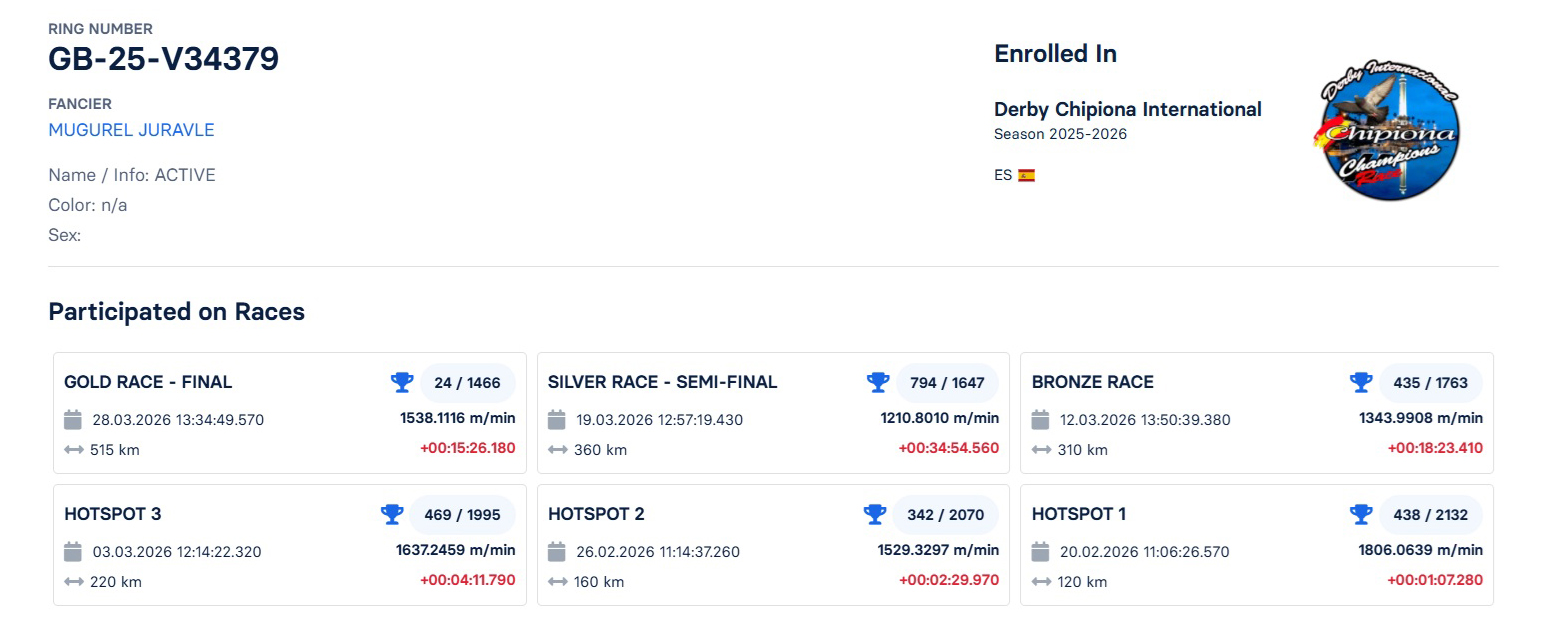Viewport: 1541px width, 628px height.
Task: Select the ring number GB-25-V34379
Action: click(x=163, y=59)
